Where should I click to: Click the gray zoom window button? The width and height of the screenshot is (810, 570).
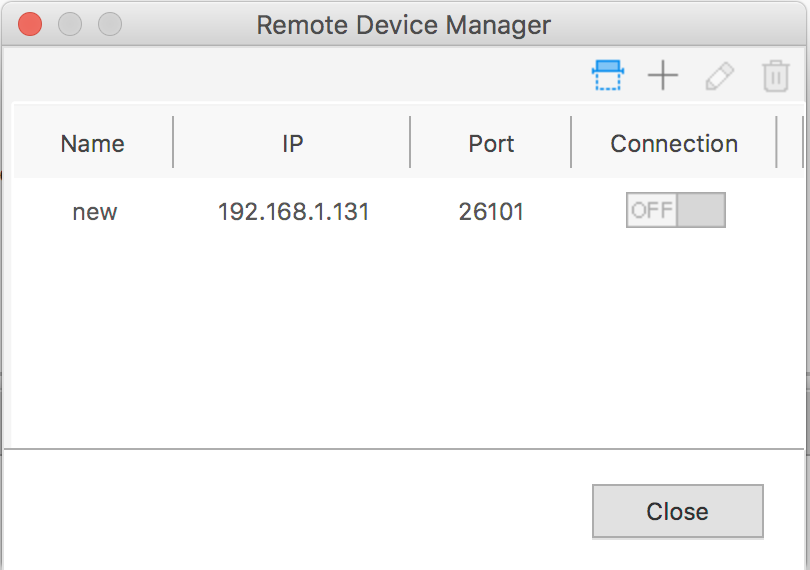(109, 24)
